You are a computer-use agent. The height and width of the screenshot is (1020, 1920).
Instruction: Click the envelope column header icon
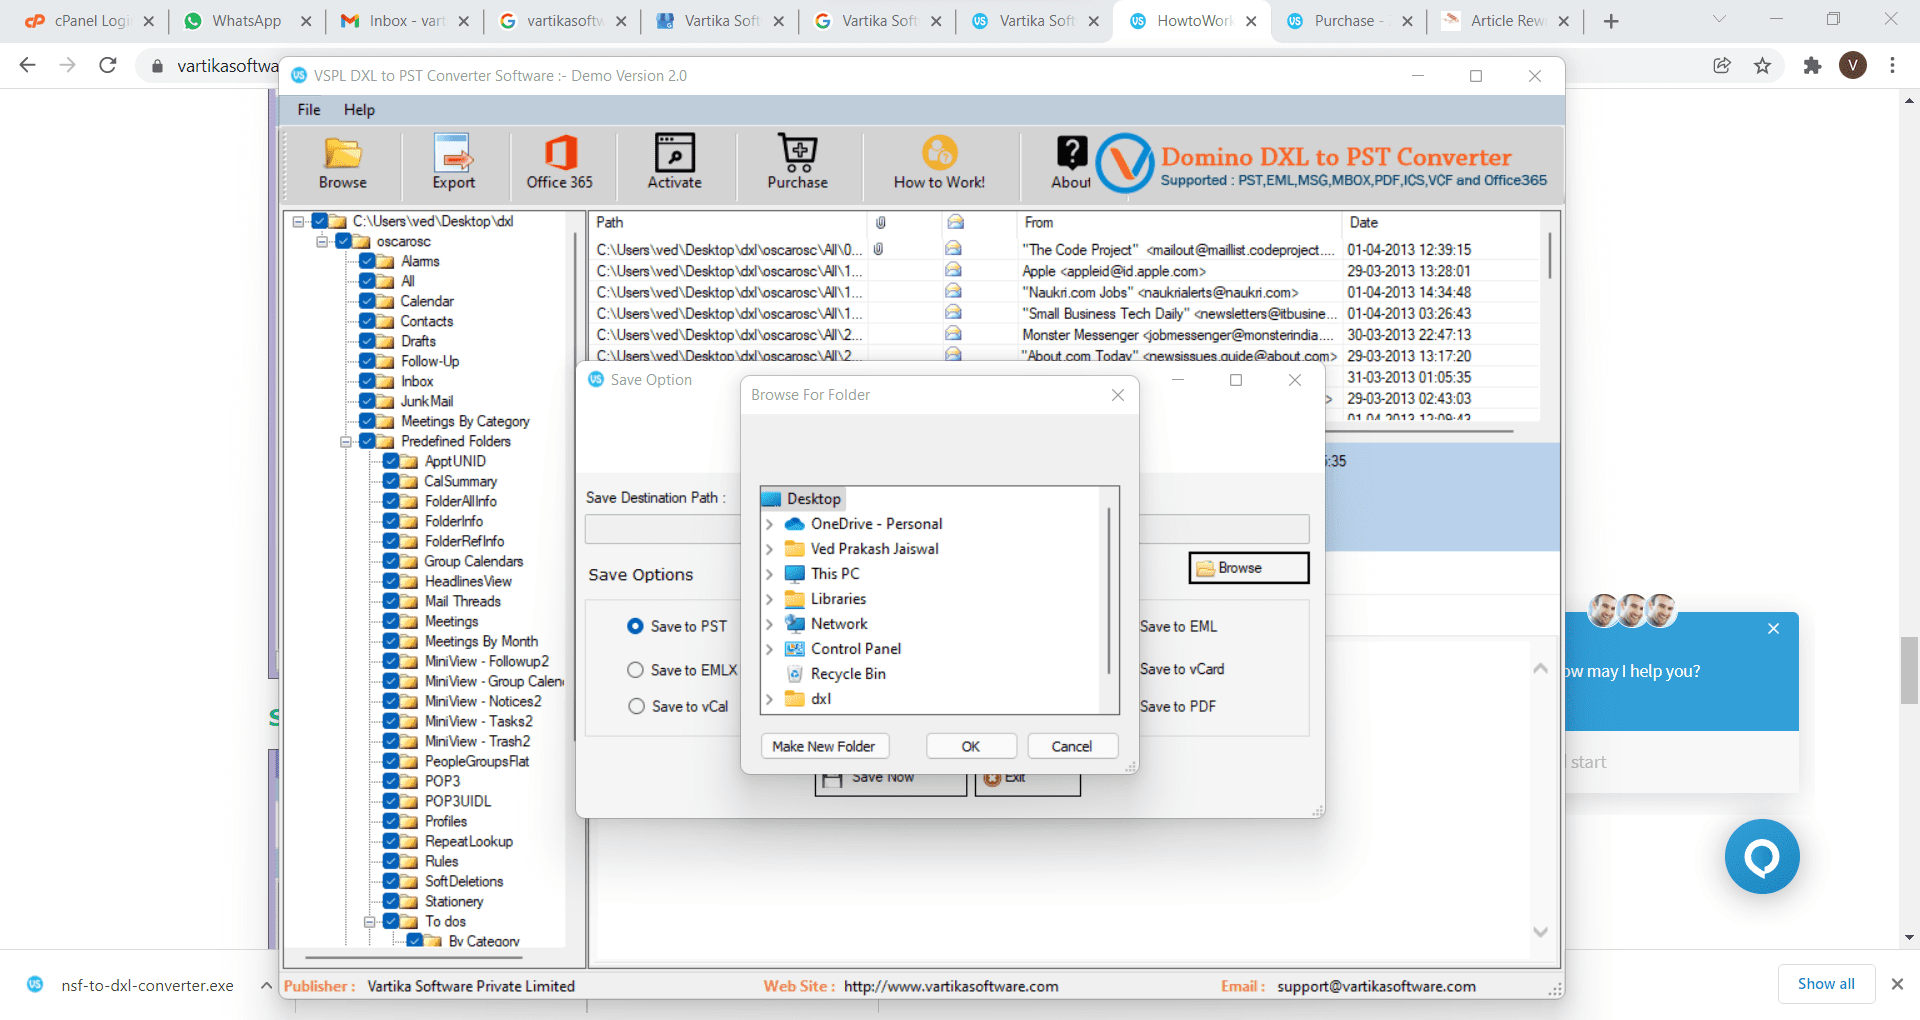point(955,222)
